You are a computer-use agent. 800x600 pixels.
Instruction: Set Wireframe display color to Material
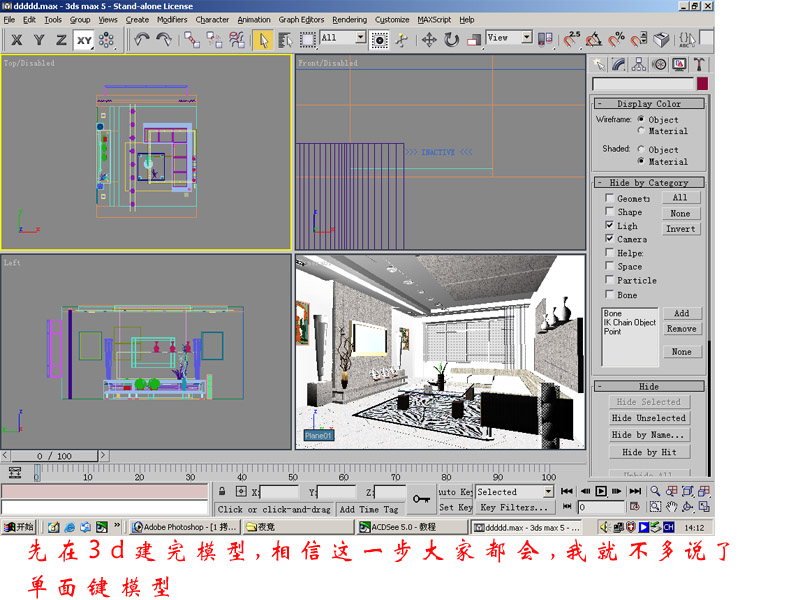tap(641, 131)
